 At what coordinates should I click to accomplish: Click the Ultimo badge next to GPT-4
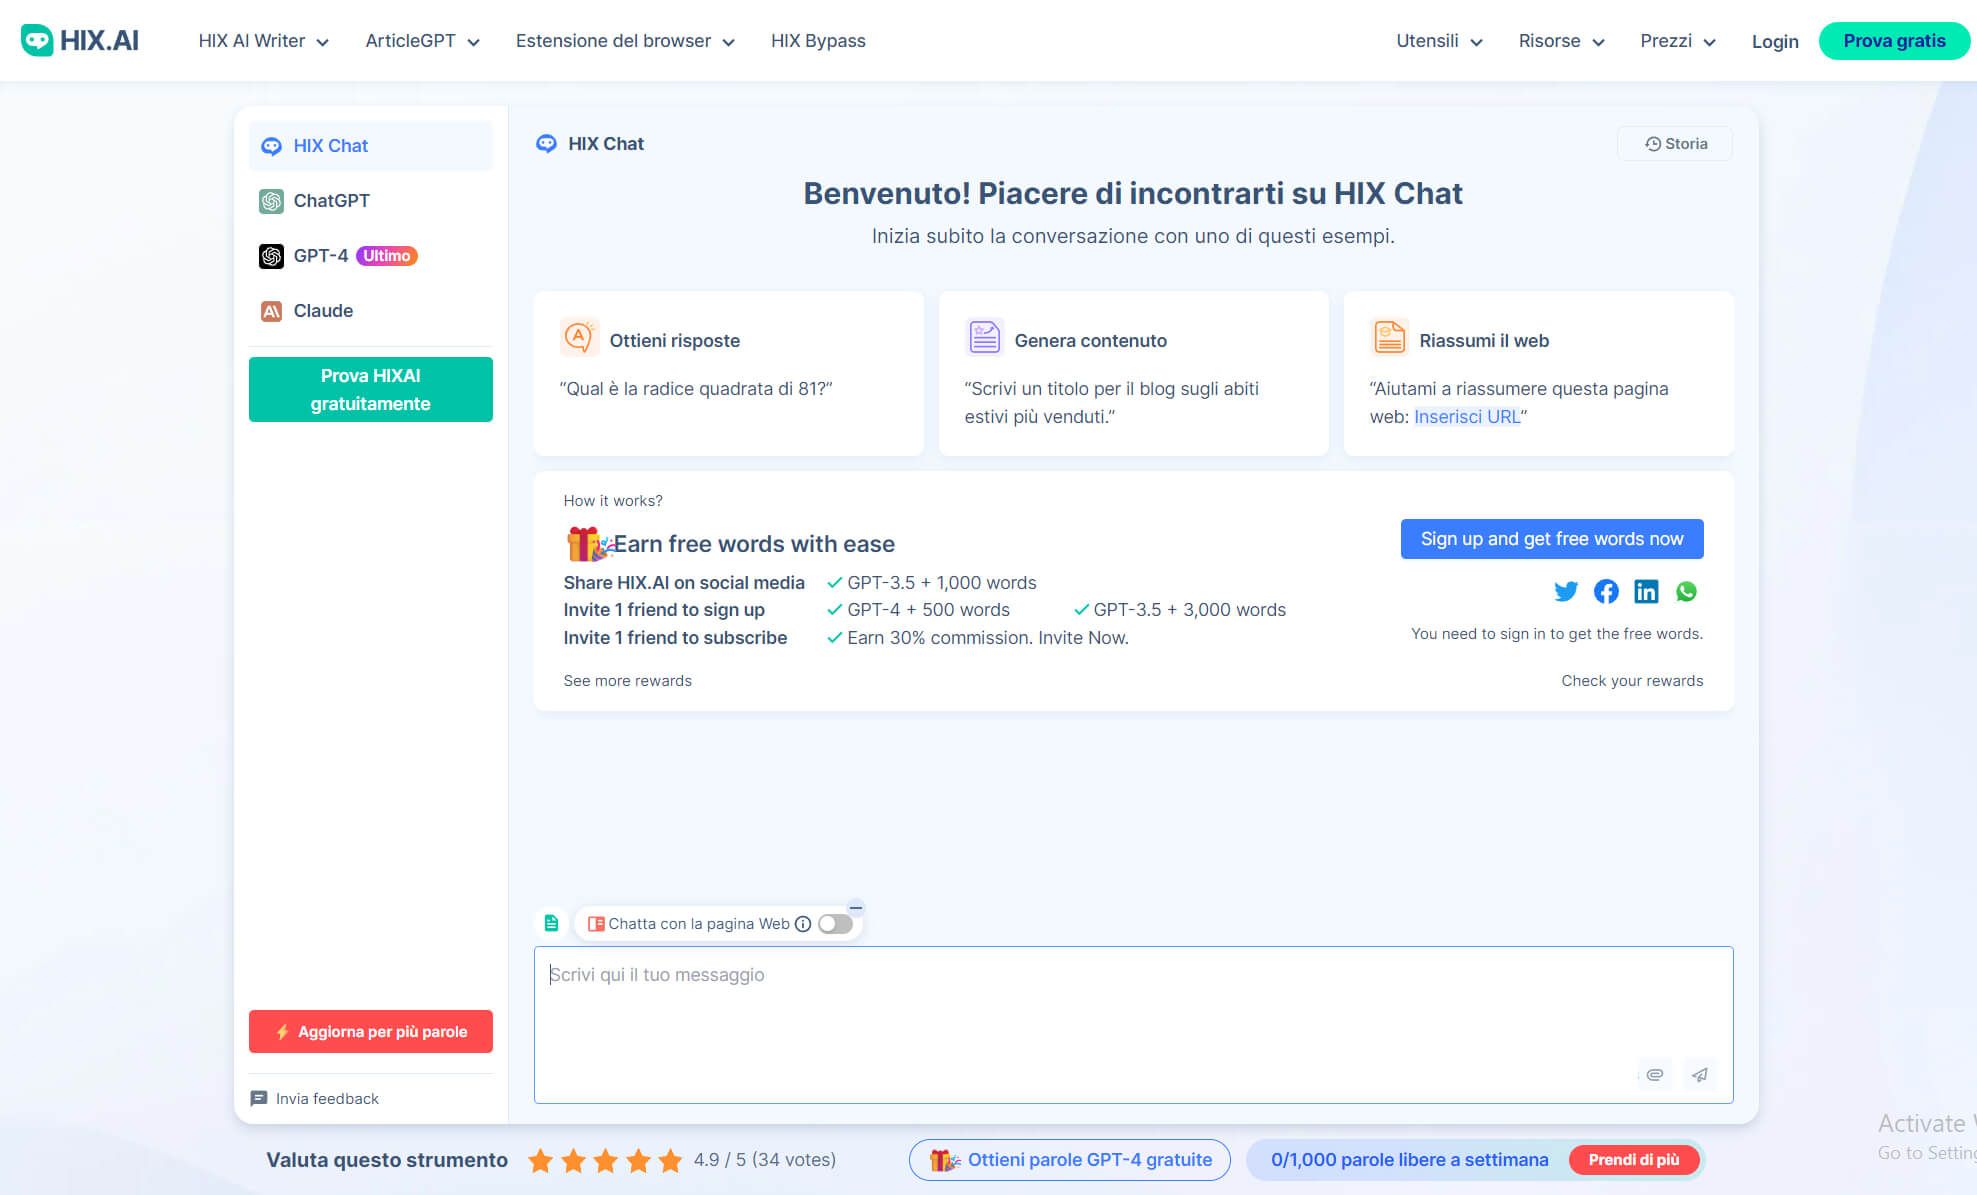coord(387,256)
